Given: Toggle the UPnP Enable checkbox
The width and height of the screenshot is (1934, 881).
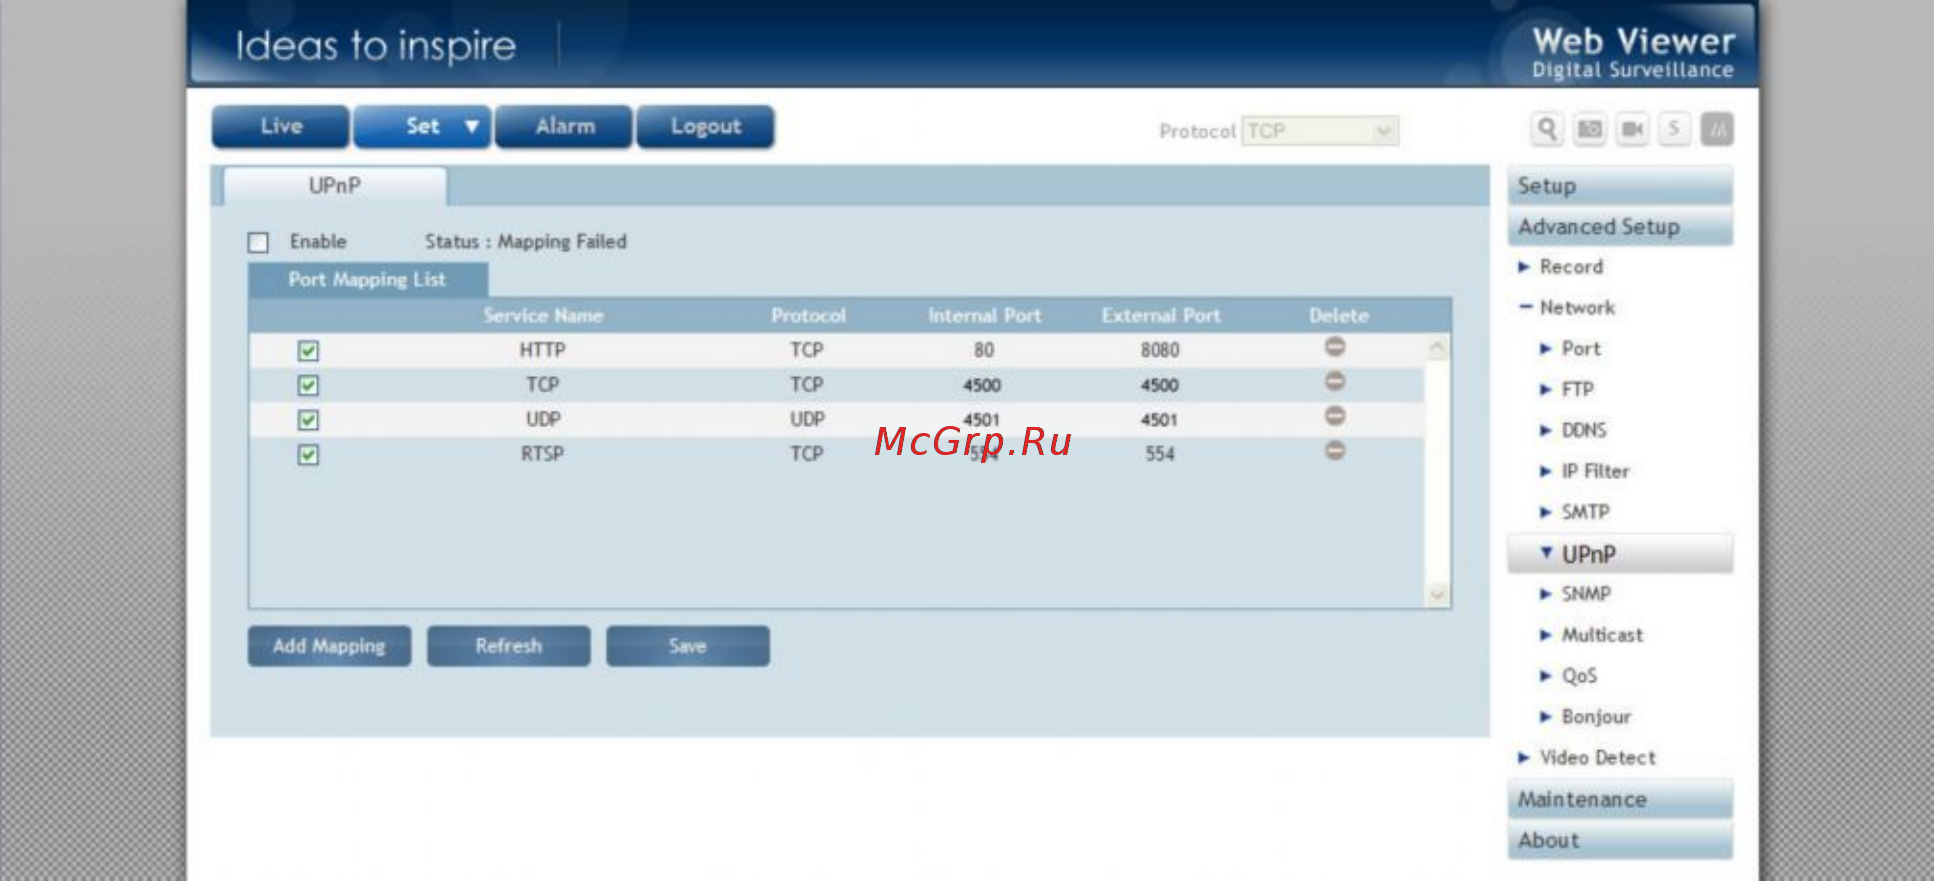Looking at the screenshot, I should (x=259, y=242).
